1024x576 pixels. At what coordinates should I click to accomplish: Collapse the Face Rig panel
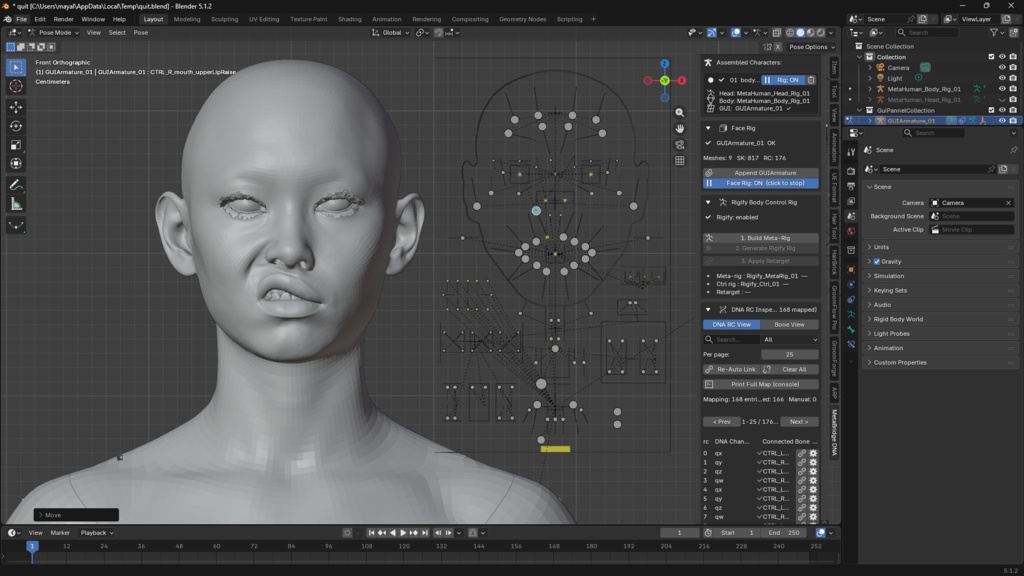[x=708, y=128]
